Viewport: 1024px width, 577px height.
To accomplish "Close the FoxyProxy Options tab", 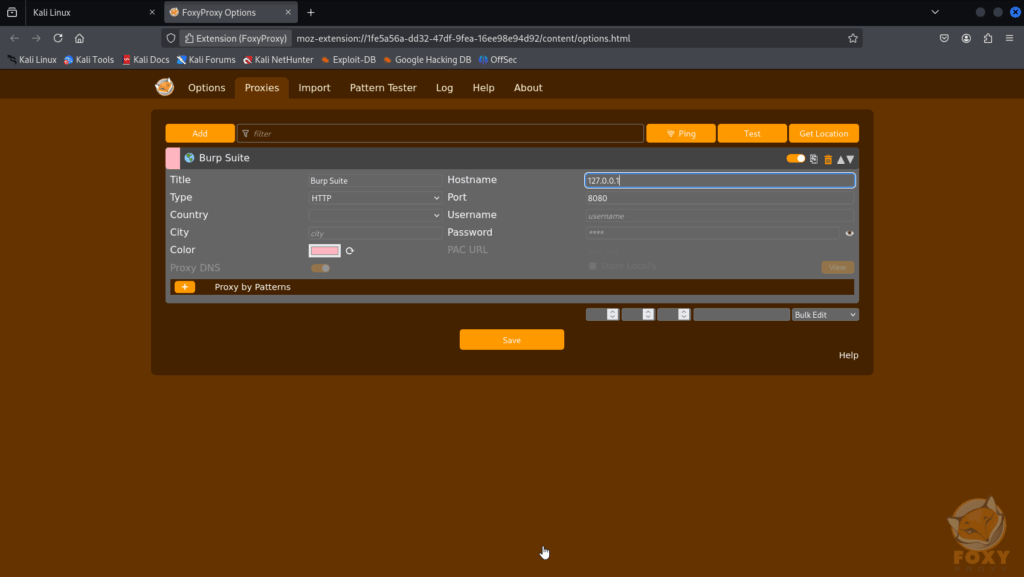I will pyautogui.click(x=288, y=12).
